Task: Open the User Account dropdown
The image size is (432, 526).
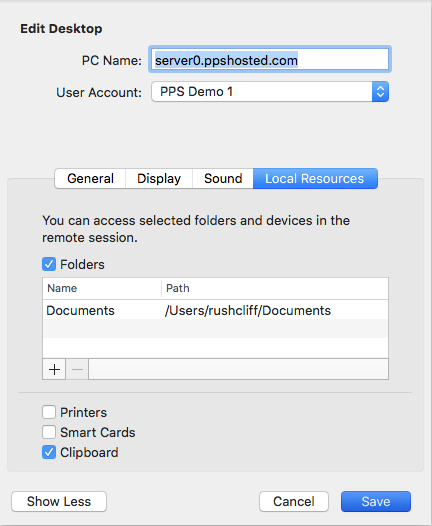Action: click(x=270, y=92)
